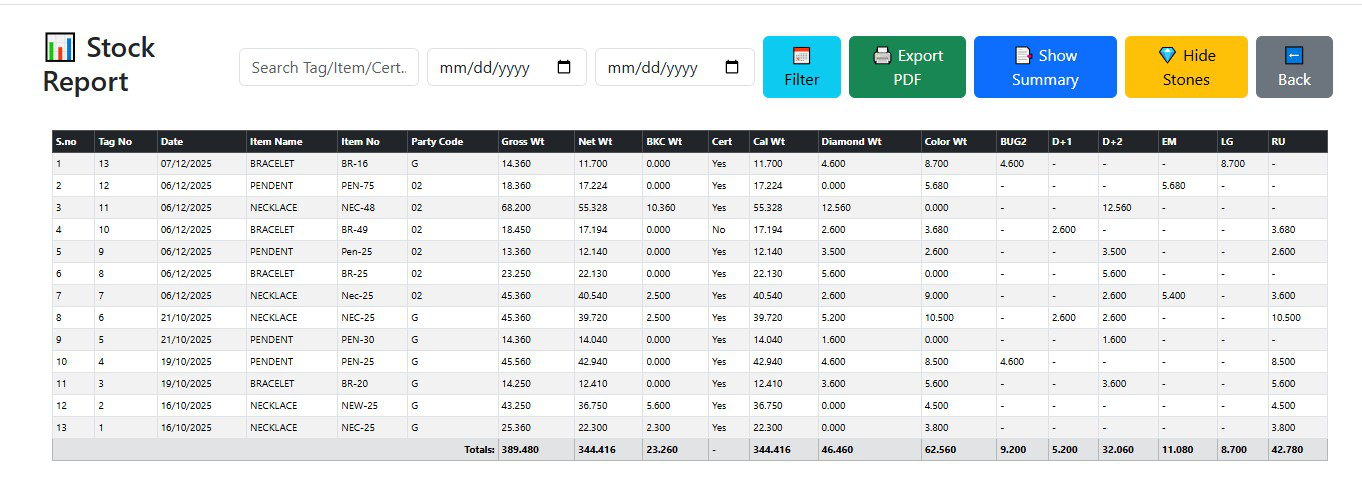Screen dimensions: 1362x497
Task: Select the Party Code column header
Action: point(437,142)
